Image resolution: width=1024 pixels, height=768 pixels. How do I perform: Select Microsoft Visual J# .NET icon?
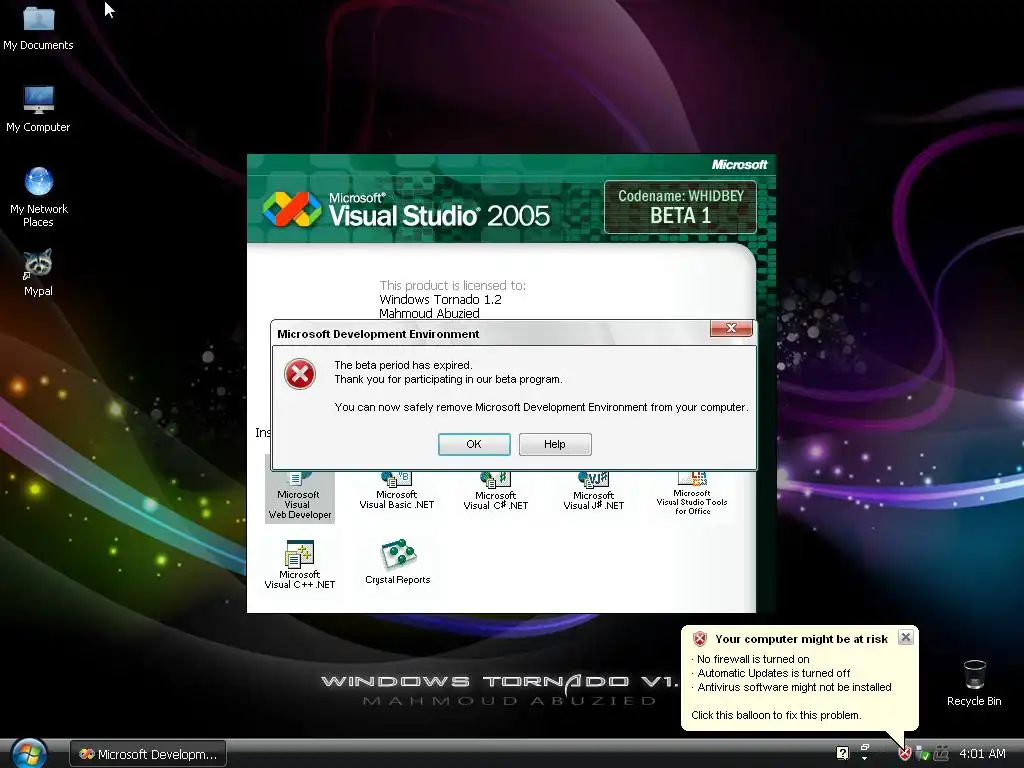[594, 490]
